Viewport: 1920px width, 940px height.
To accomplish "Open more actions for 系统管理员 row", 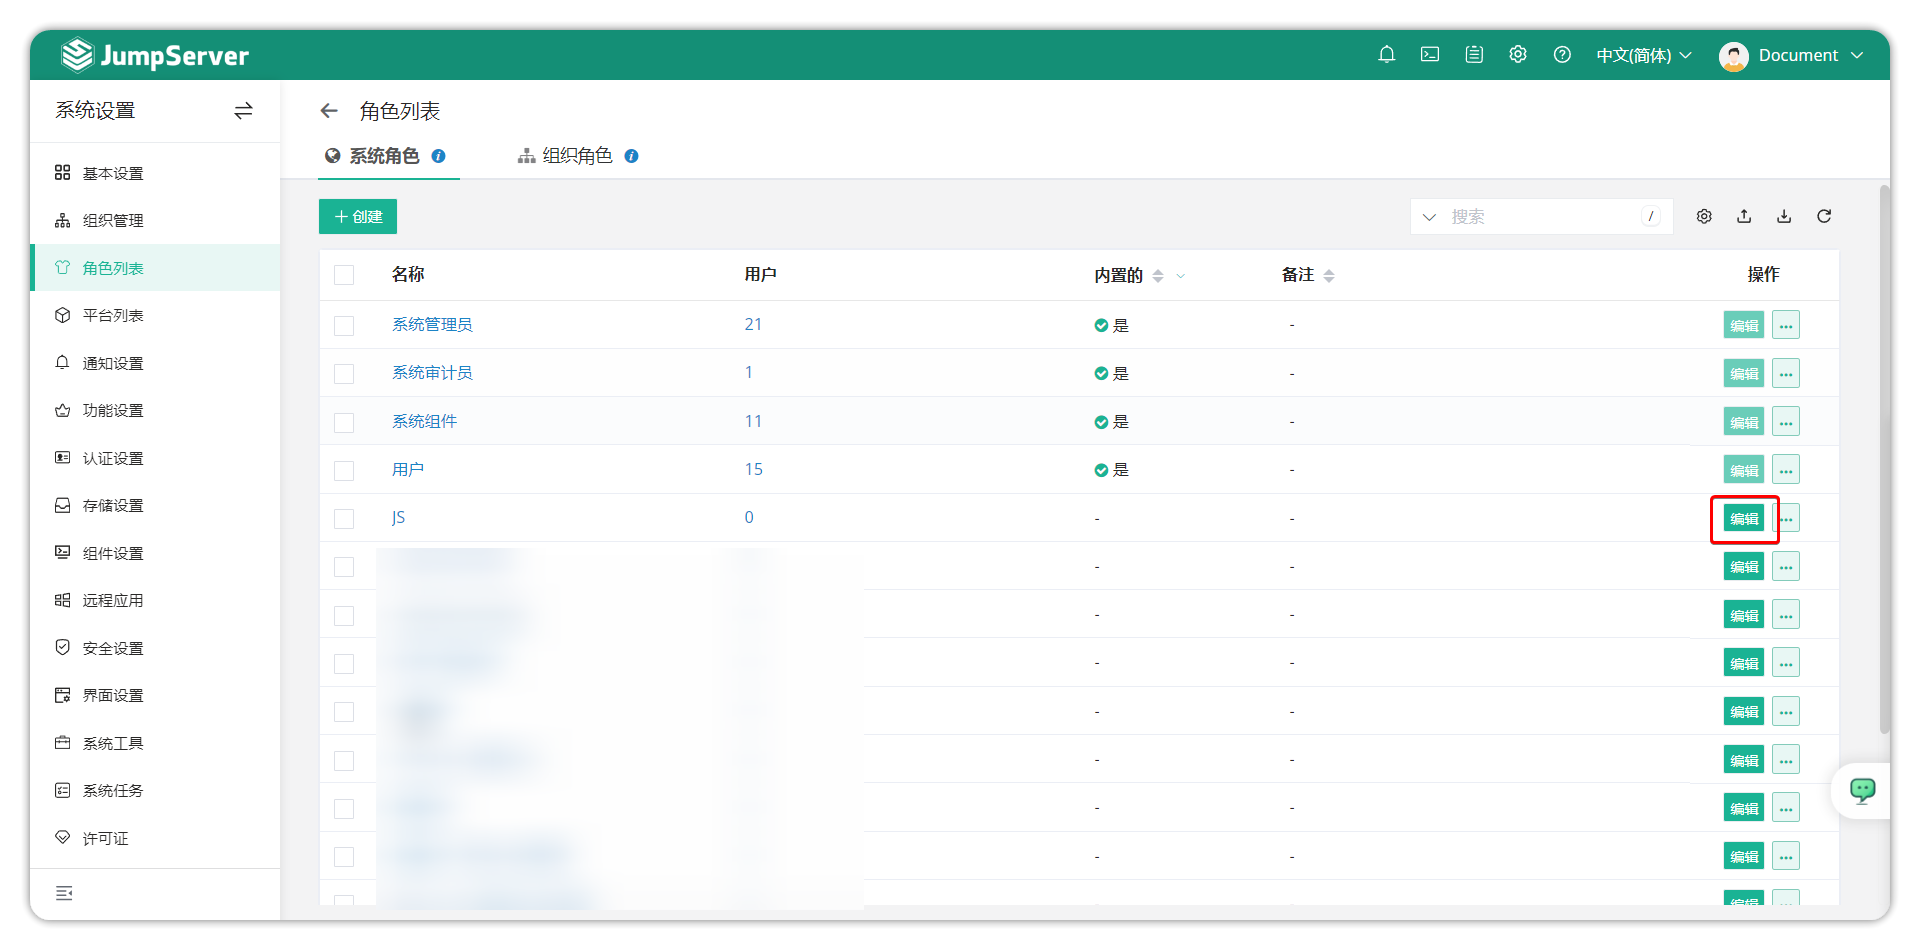I will click(1786, 325).
